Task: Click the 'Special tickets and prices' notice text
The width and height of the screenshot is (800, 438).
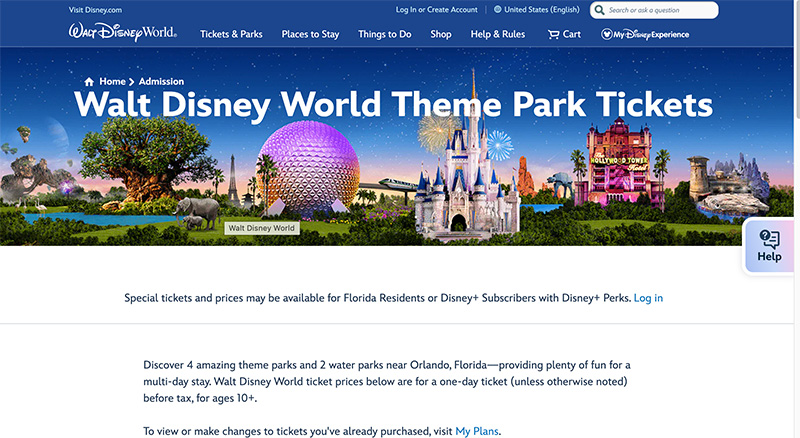Action: click(378, 298)
